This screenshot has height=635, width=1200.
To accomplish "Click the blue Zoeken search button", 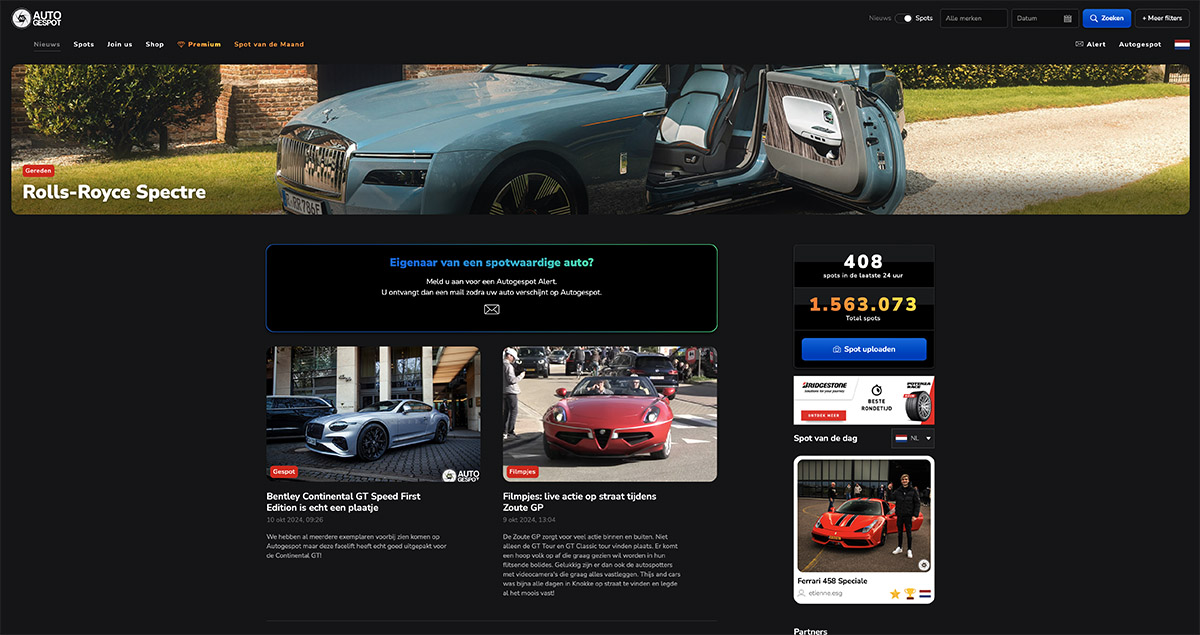I will [x=1106, y=18].
